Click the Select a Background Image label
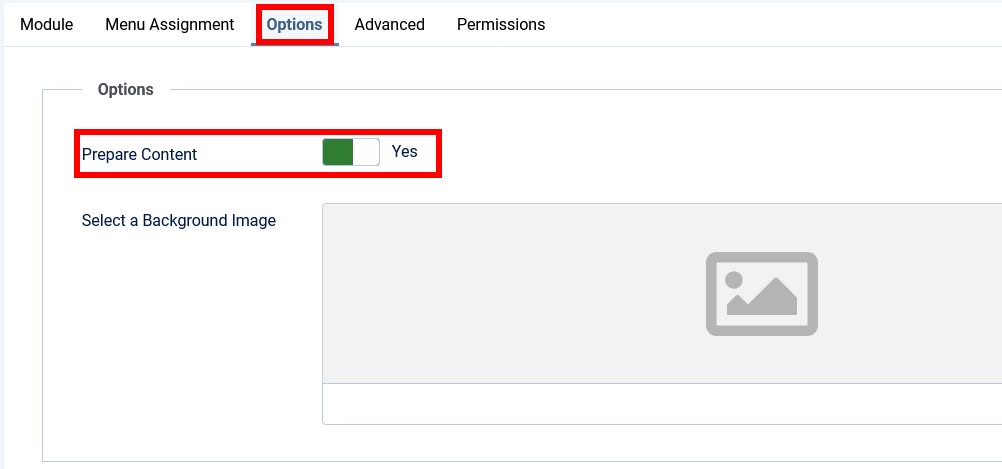1002x469 pixels. [x=179, y=220]
